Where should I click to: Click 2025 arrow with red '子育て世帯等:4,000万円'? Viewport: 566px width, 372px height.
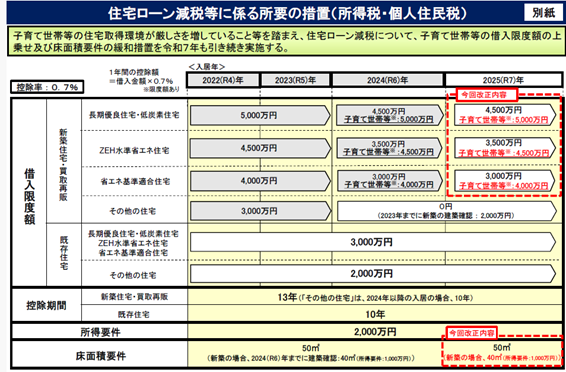point(504,180)
